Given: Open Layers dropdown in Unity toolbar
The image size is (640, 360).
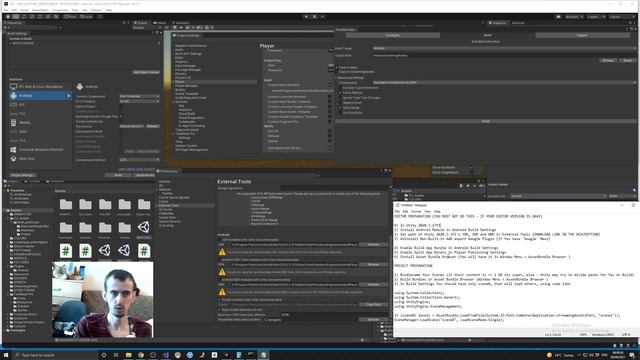Looking at the screenshot, I should coord(596,17).
